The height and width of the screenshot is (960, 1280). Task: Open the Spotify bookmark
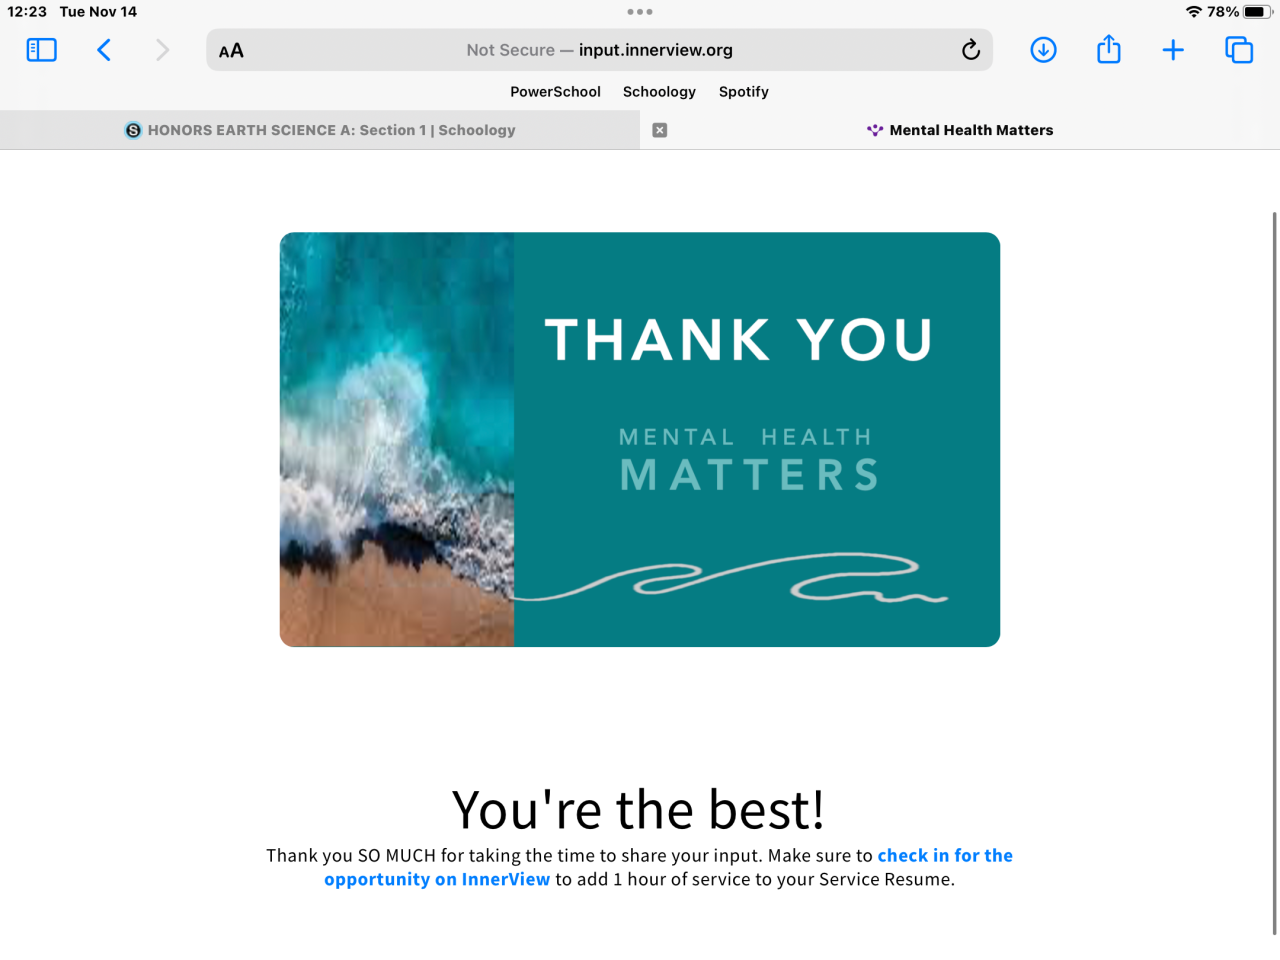point(744,92)
